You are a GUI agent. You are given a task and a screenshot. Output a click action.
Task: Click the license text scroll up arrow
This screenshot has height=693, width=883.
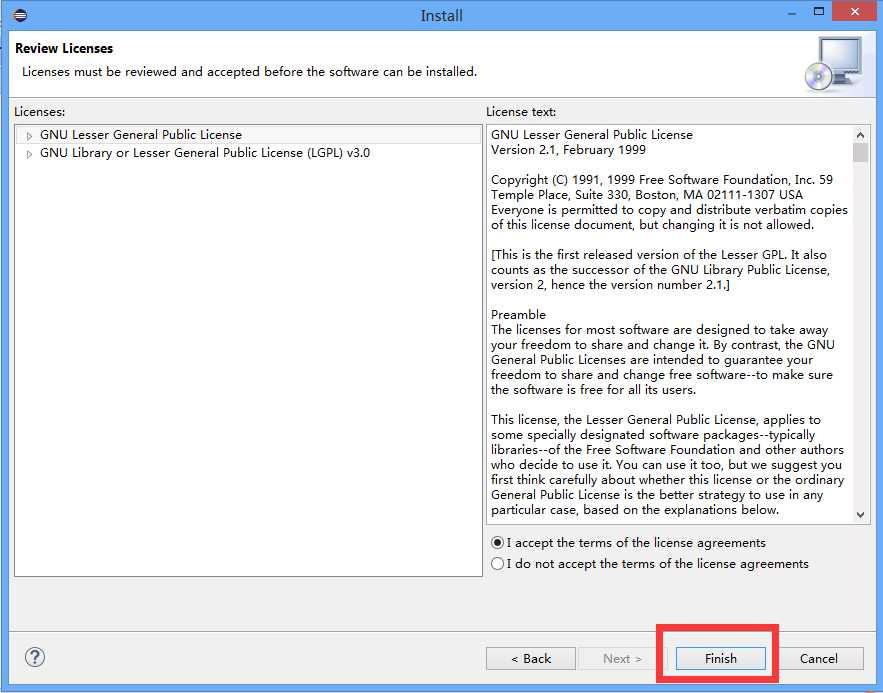(860, 135)
